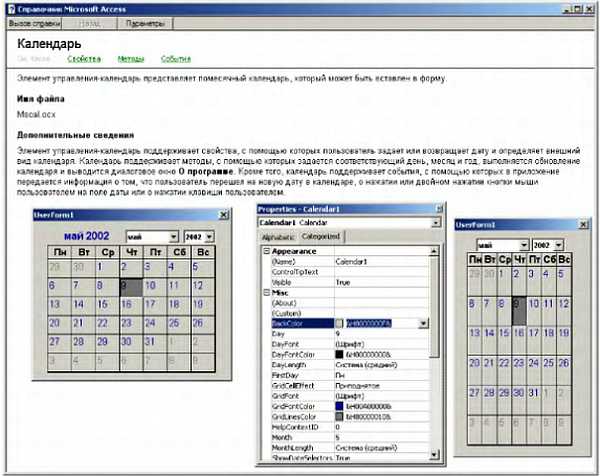Open the BackColor value dropdown arrow

pyautogui.click(x=423, y=323)
